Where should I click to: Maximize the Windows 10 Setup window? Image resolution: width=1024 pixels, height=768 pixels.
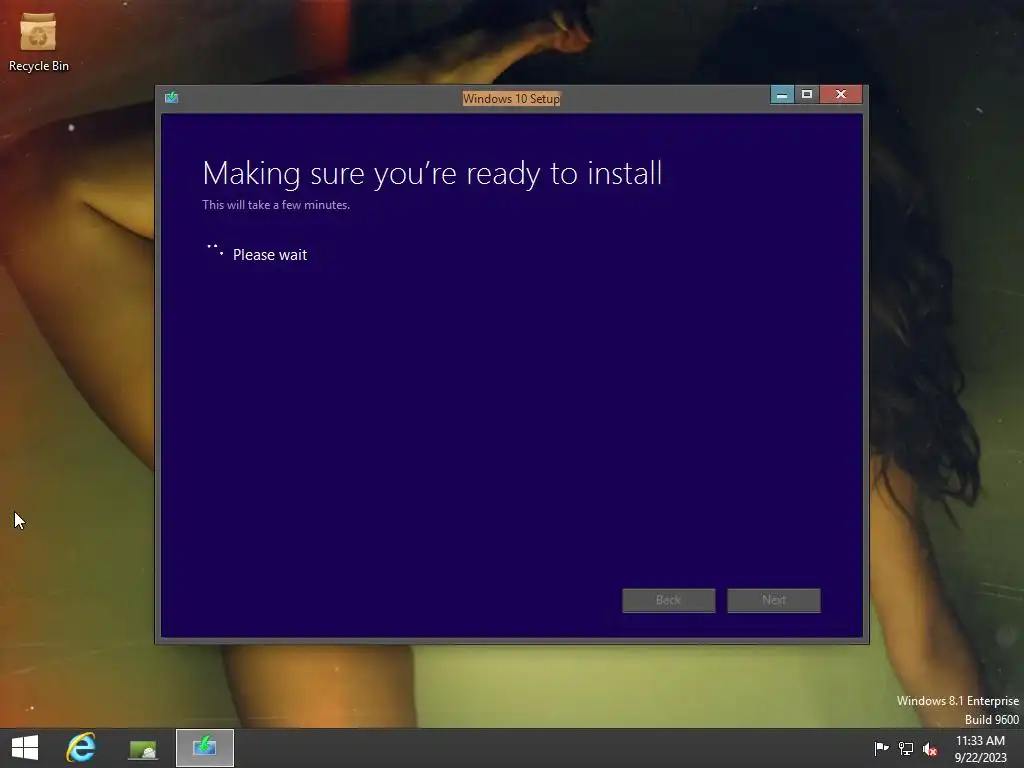(x=807, y=95)
